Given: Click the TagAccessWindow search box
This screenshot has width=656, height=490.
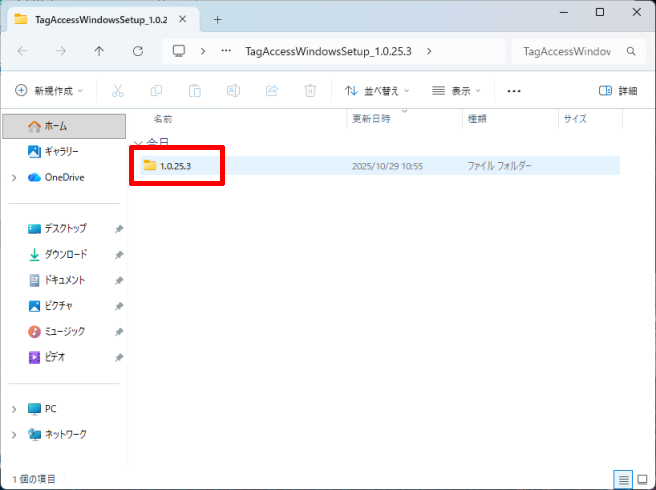Looking at the screenshot, I should [x=566, y=51].
